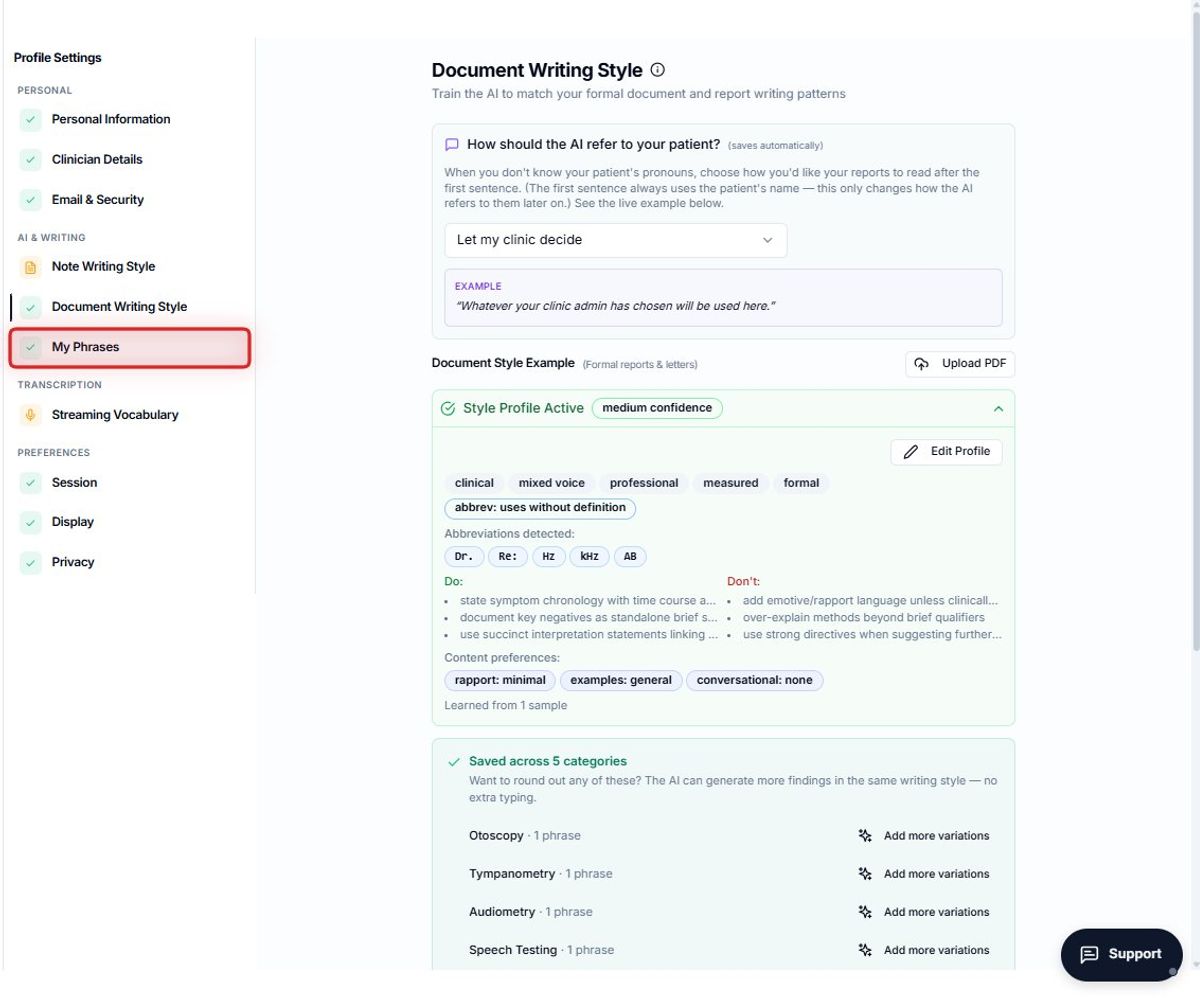The width and height of the screenshot is (1200, 998).
Task: Click the Personal Information checkmark icon
Action: pos(30,119)
